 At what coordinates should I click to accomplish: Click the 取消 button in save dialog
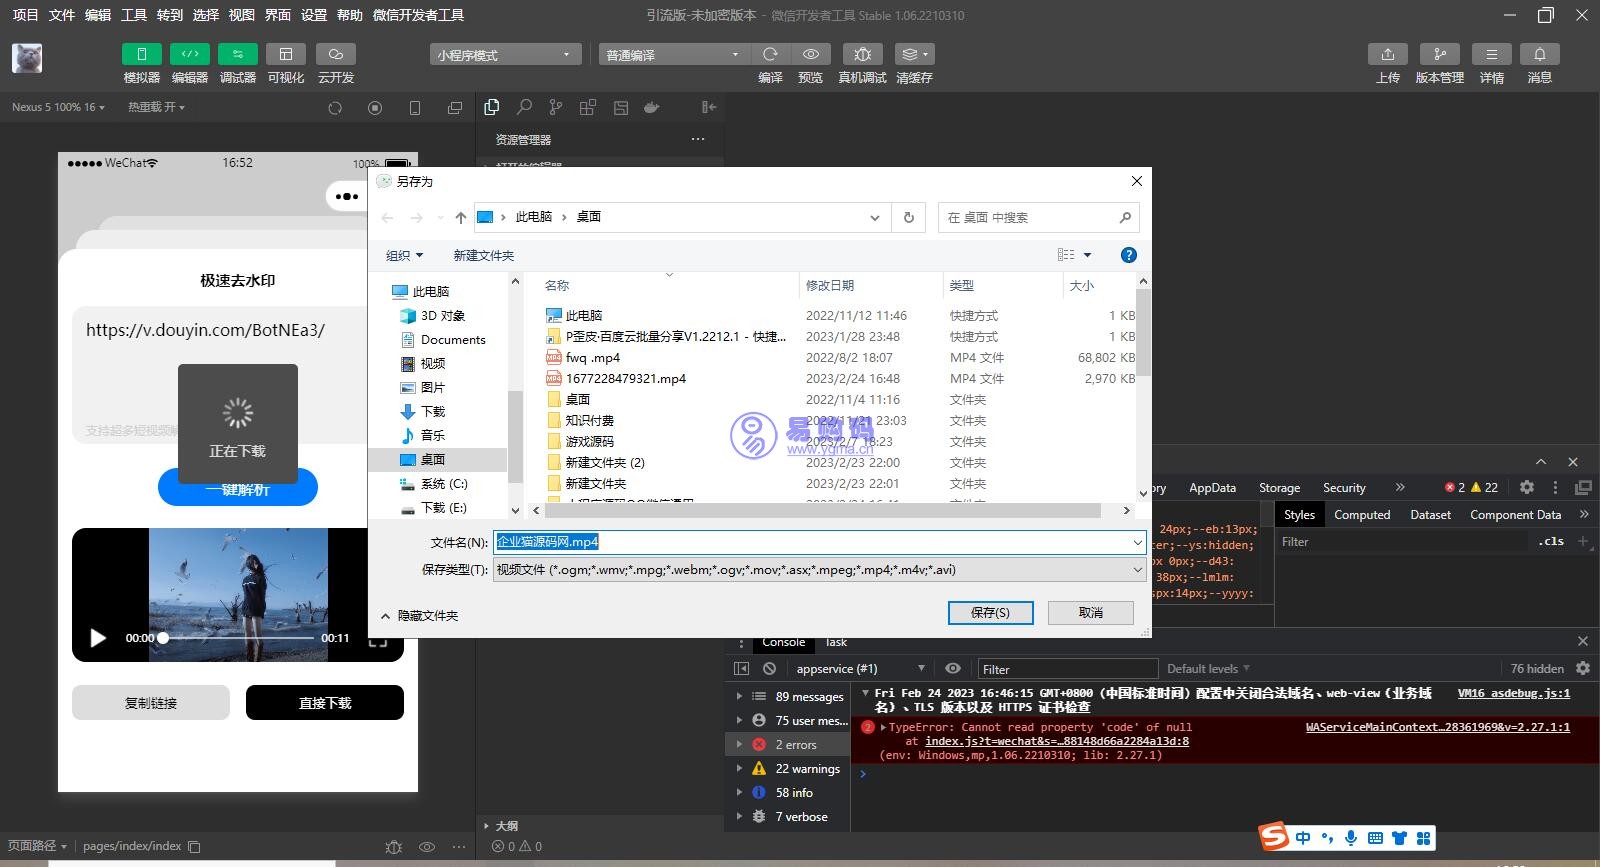pos(1090,612)
